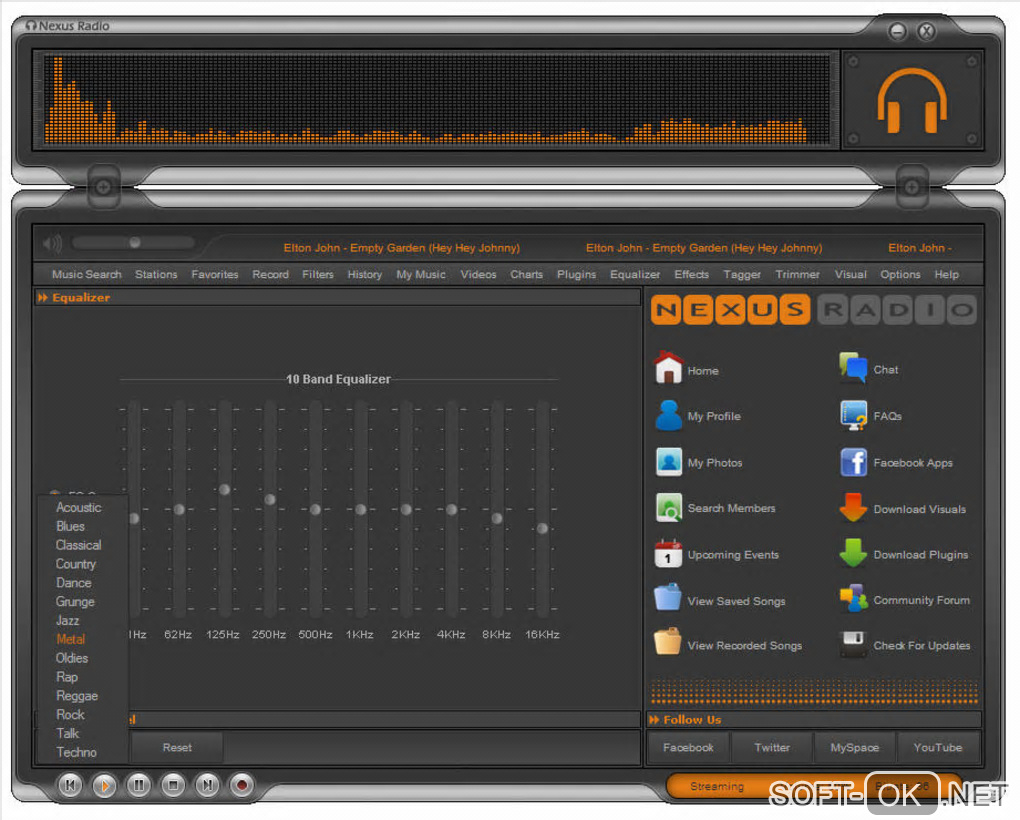Click Download Plugins green arrow icon
Viewport: 1020px width, 820px height.
pyautogui.click(x=853, y=553)
